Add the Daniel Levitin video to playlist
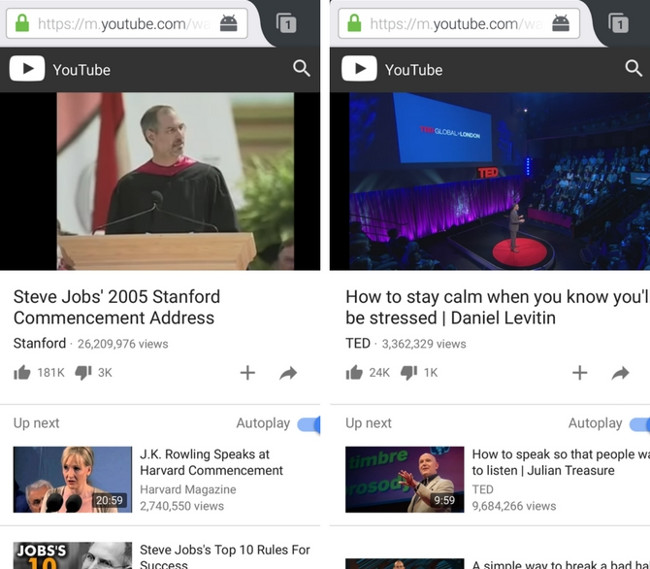Screen dimensions: 650x569 coord(580,373)
